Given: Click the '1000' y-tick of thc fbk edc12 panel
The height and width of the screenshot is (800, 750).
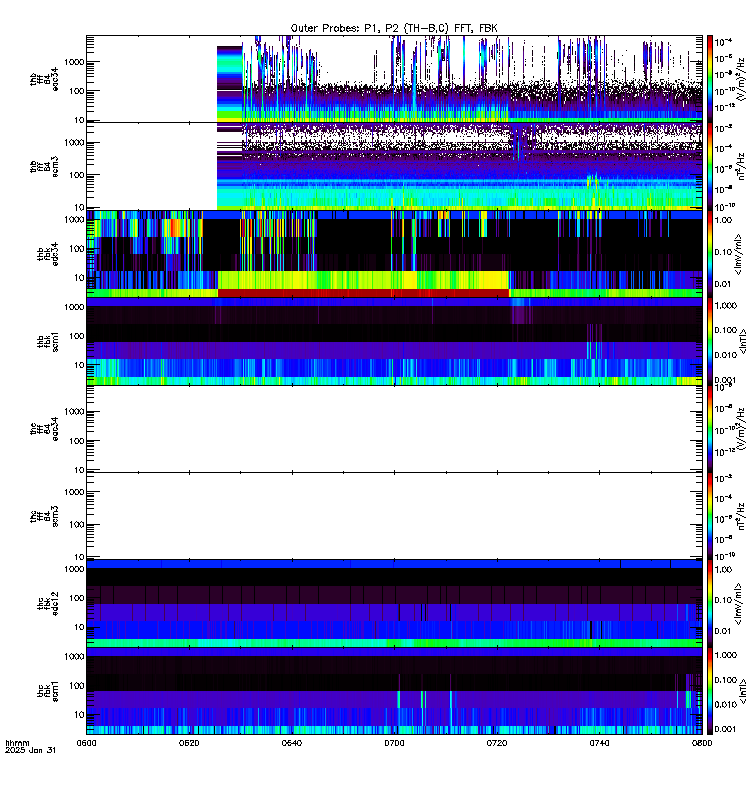Looking at the screenshot, I should 74,569.
